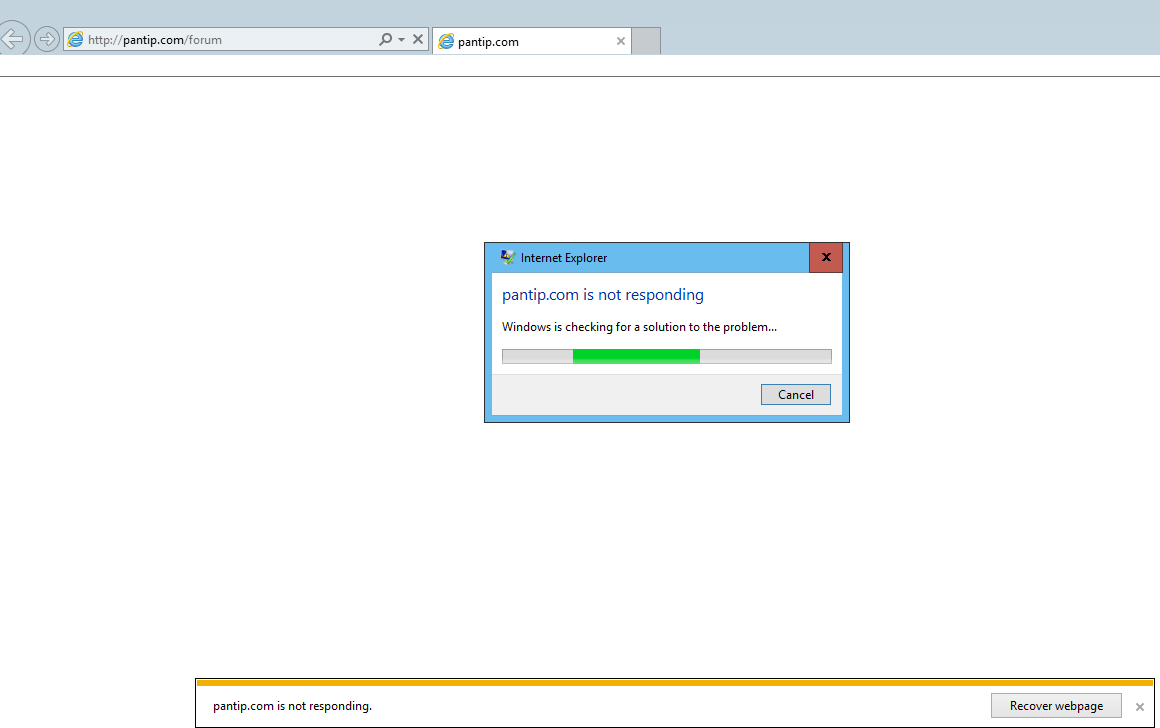
Task: Stop loading with the address bar X
Action: (x=418, y=39)
